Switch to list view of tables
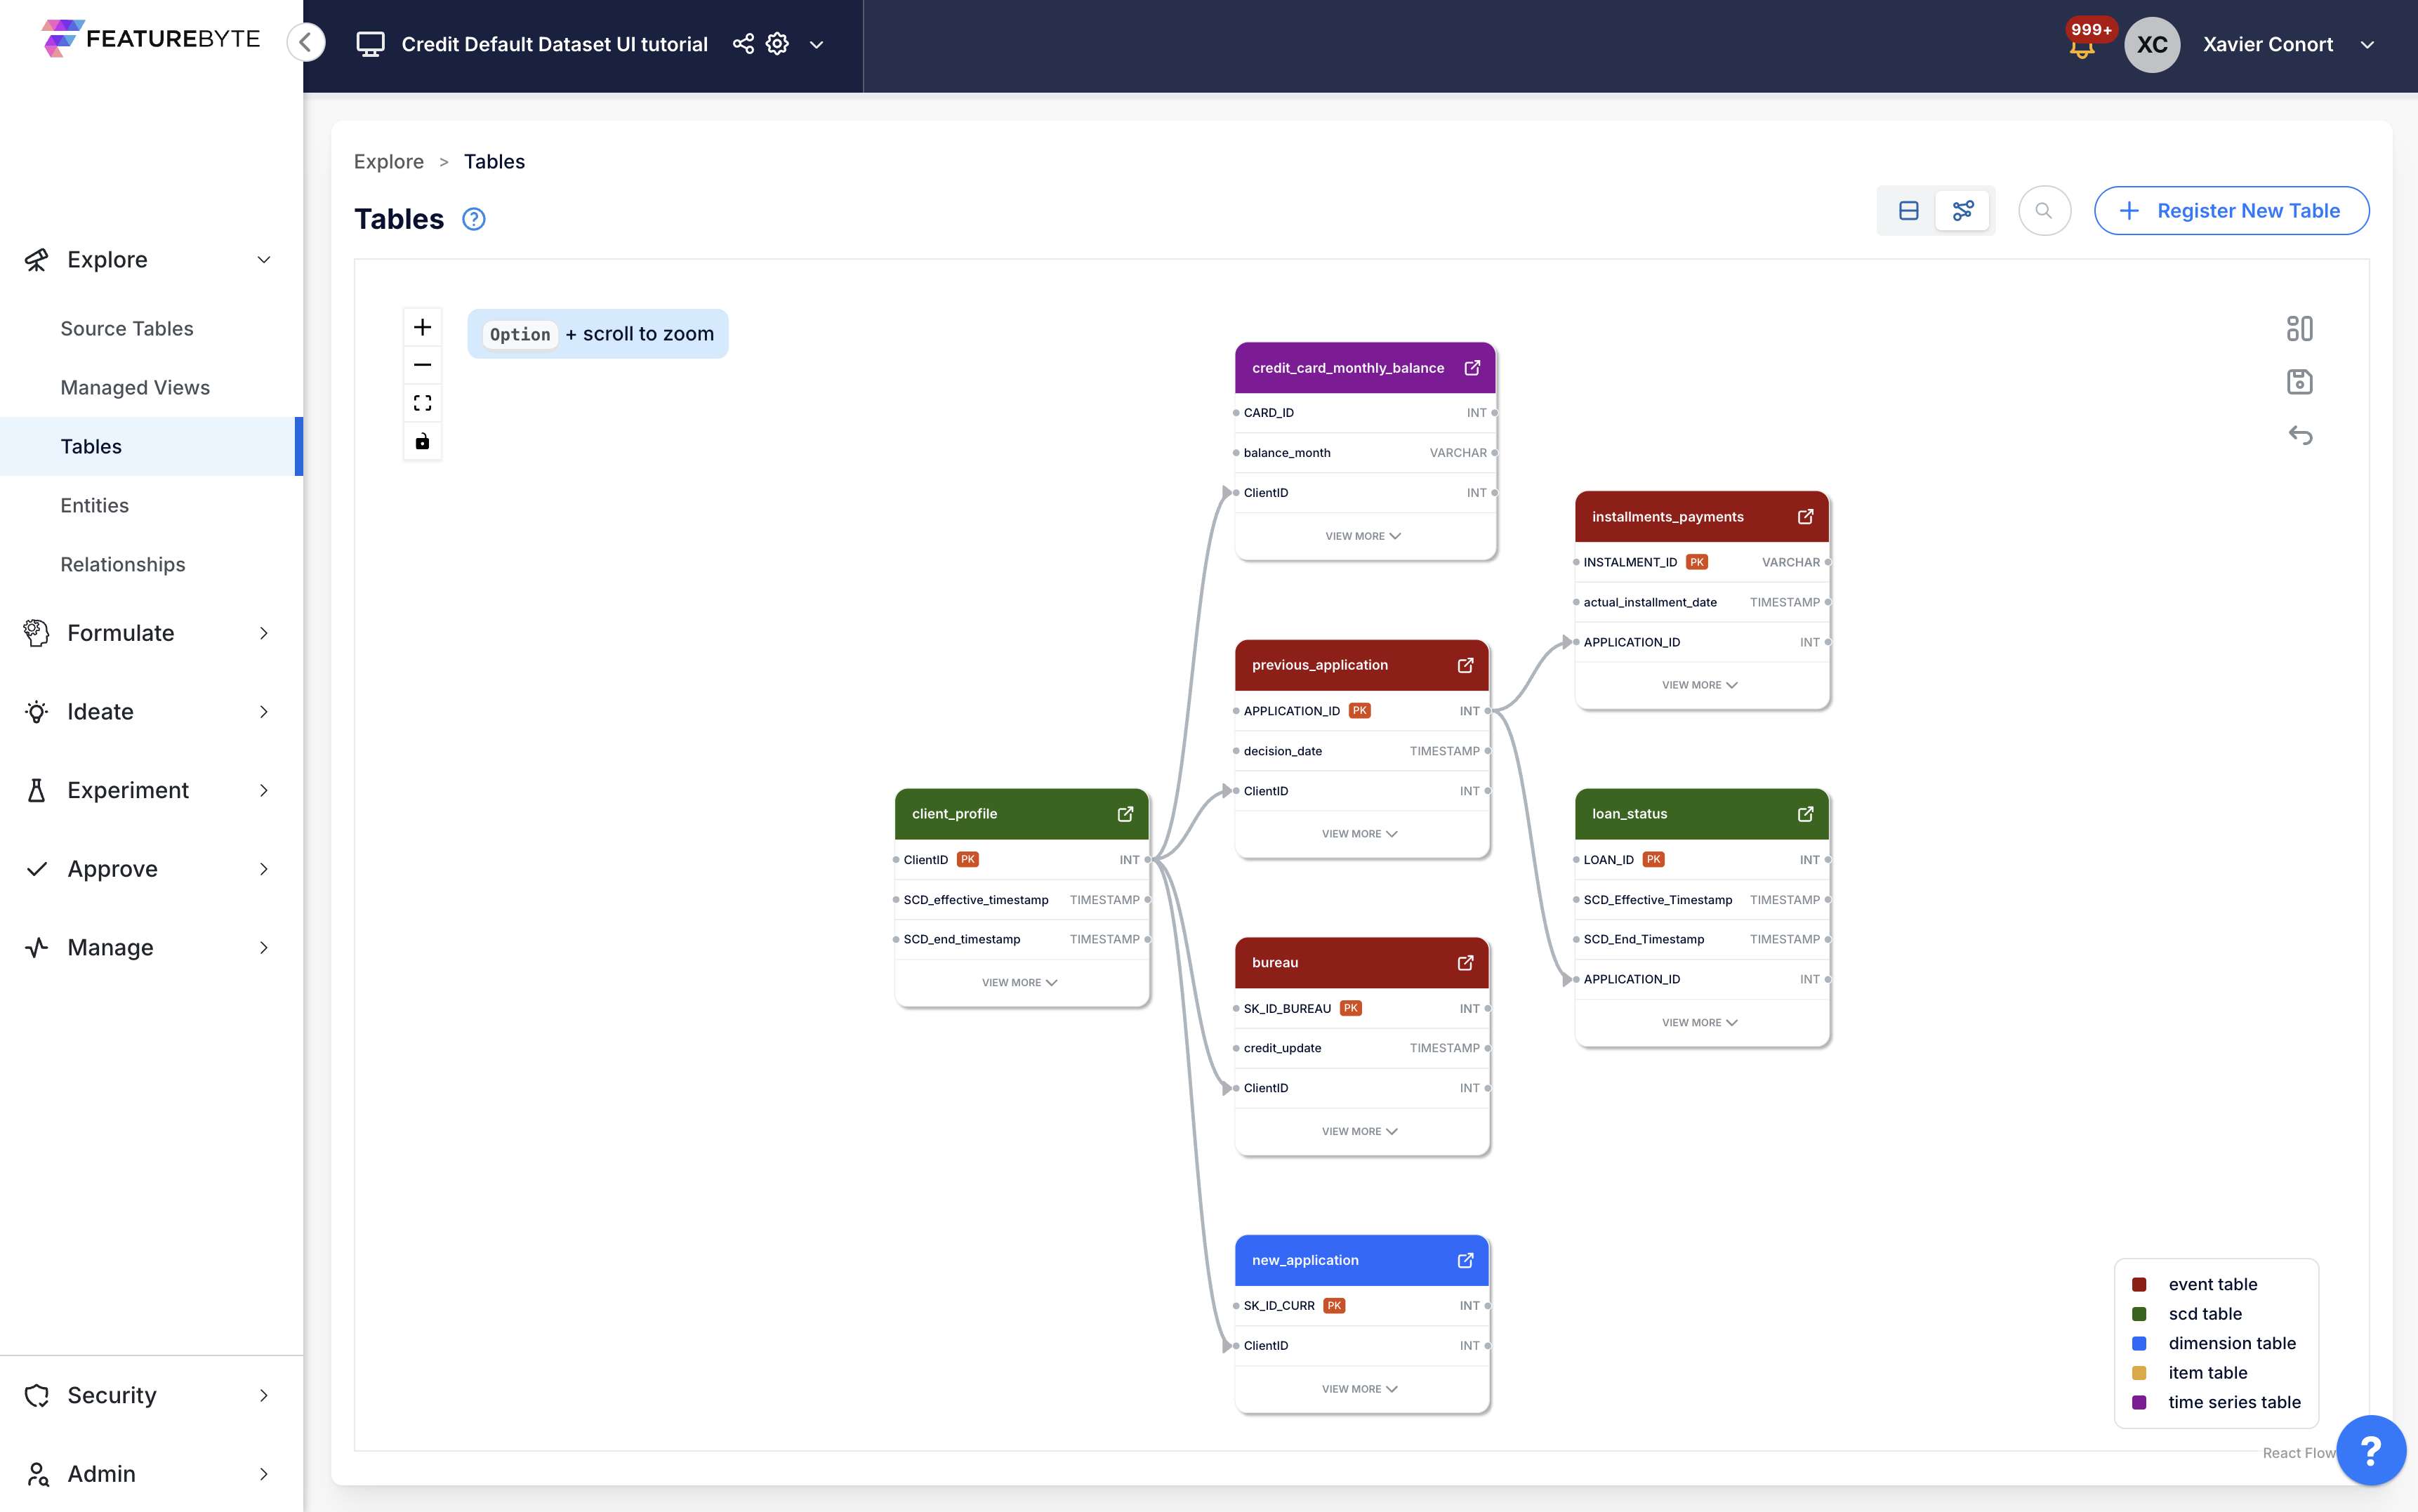Viewport: 2418px width, 1512px height. tap(1908, 211)
